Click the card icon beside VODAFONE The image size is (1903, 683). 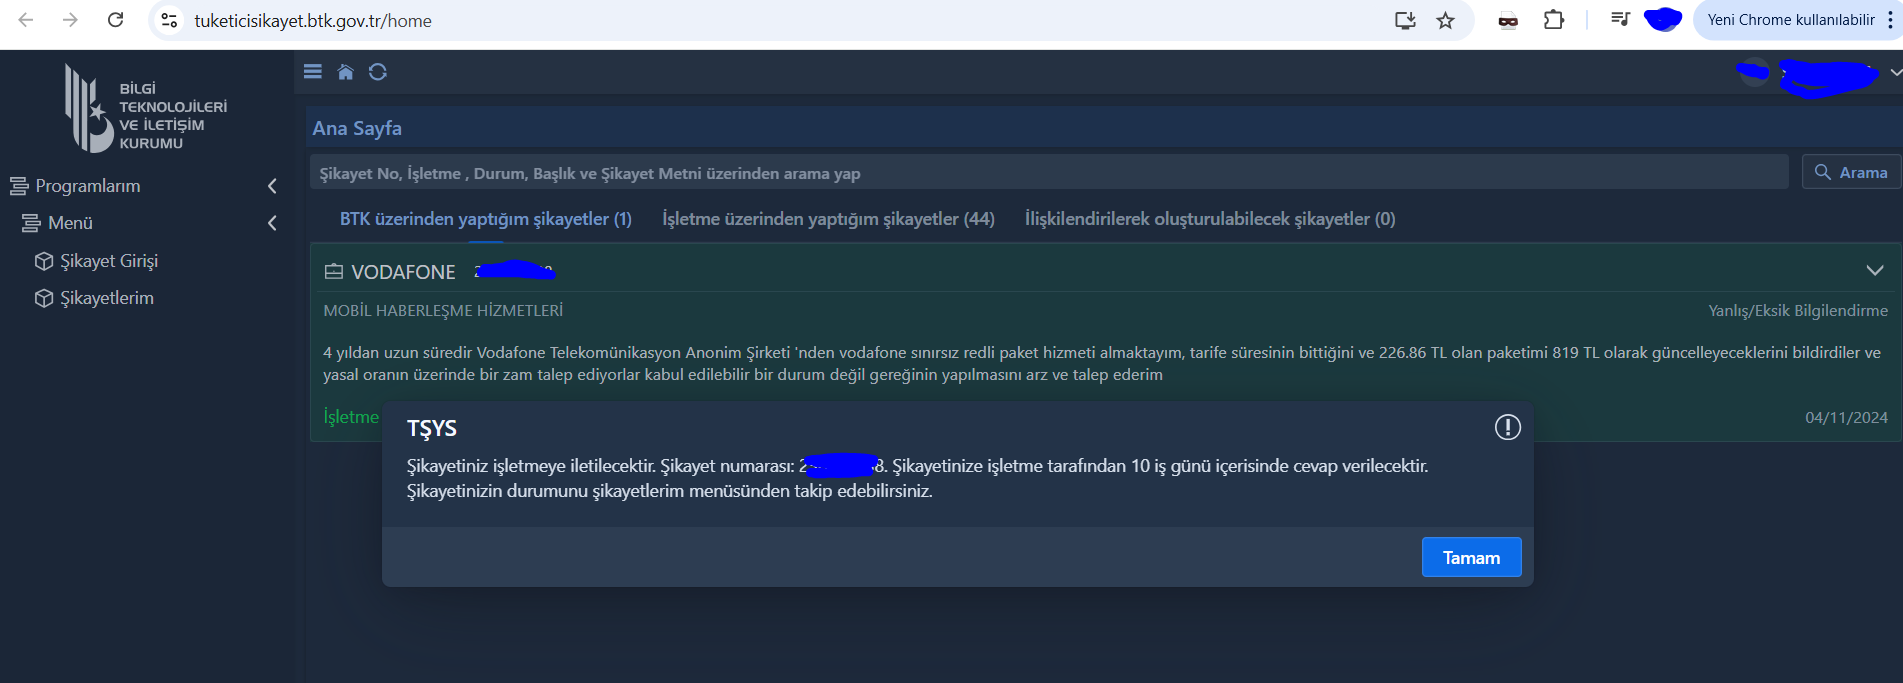[x=334, y=272]
